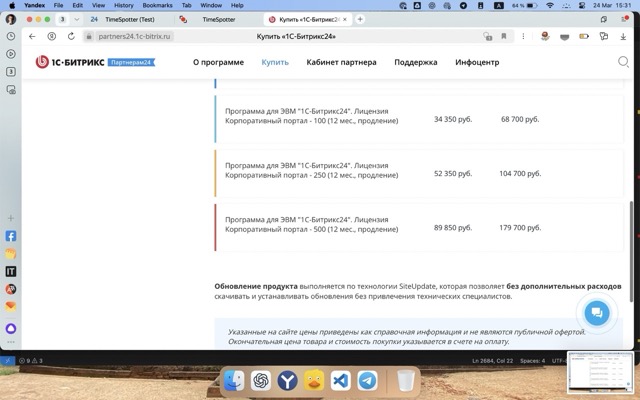The height and width of the screenshot is (400, 640).
Task: Click the site search magnifier icon
Action: click(623, 62)
